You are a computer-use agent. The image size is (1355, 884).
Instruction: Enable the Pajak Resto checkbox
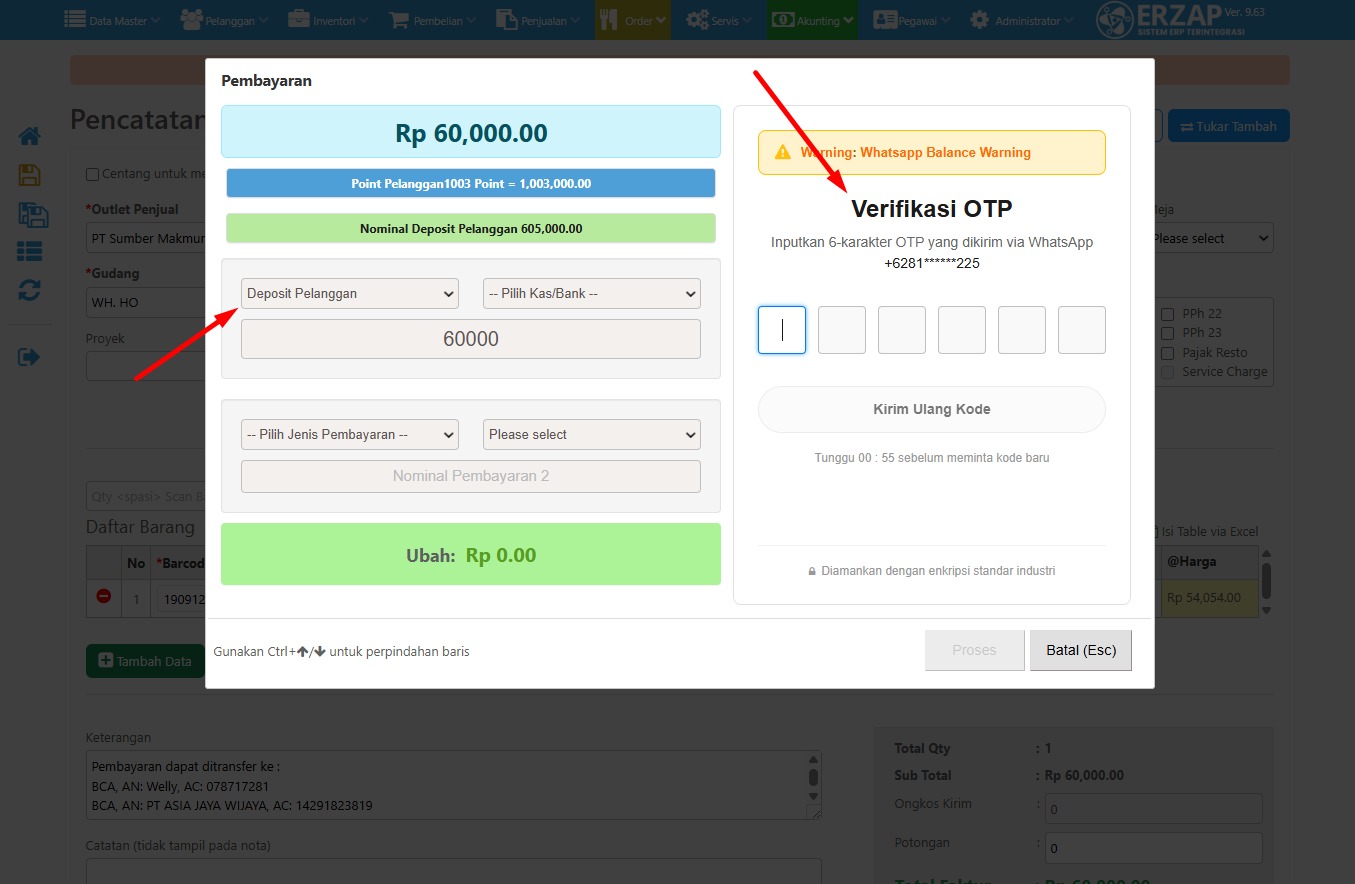pyautogui.click(x=1167, y=353)
